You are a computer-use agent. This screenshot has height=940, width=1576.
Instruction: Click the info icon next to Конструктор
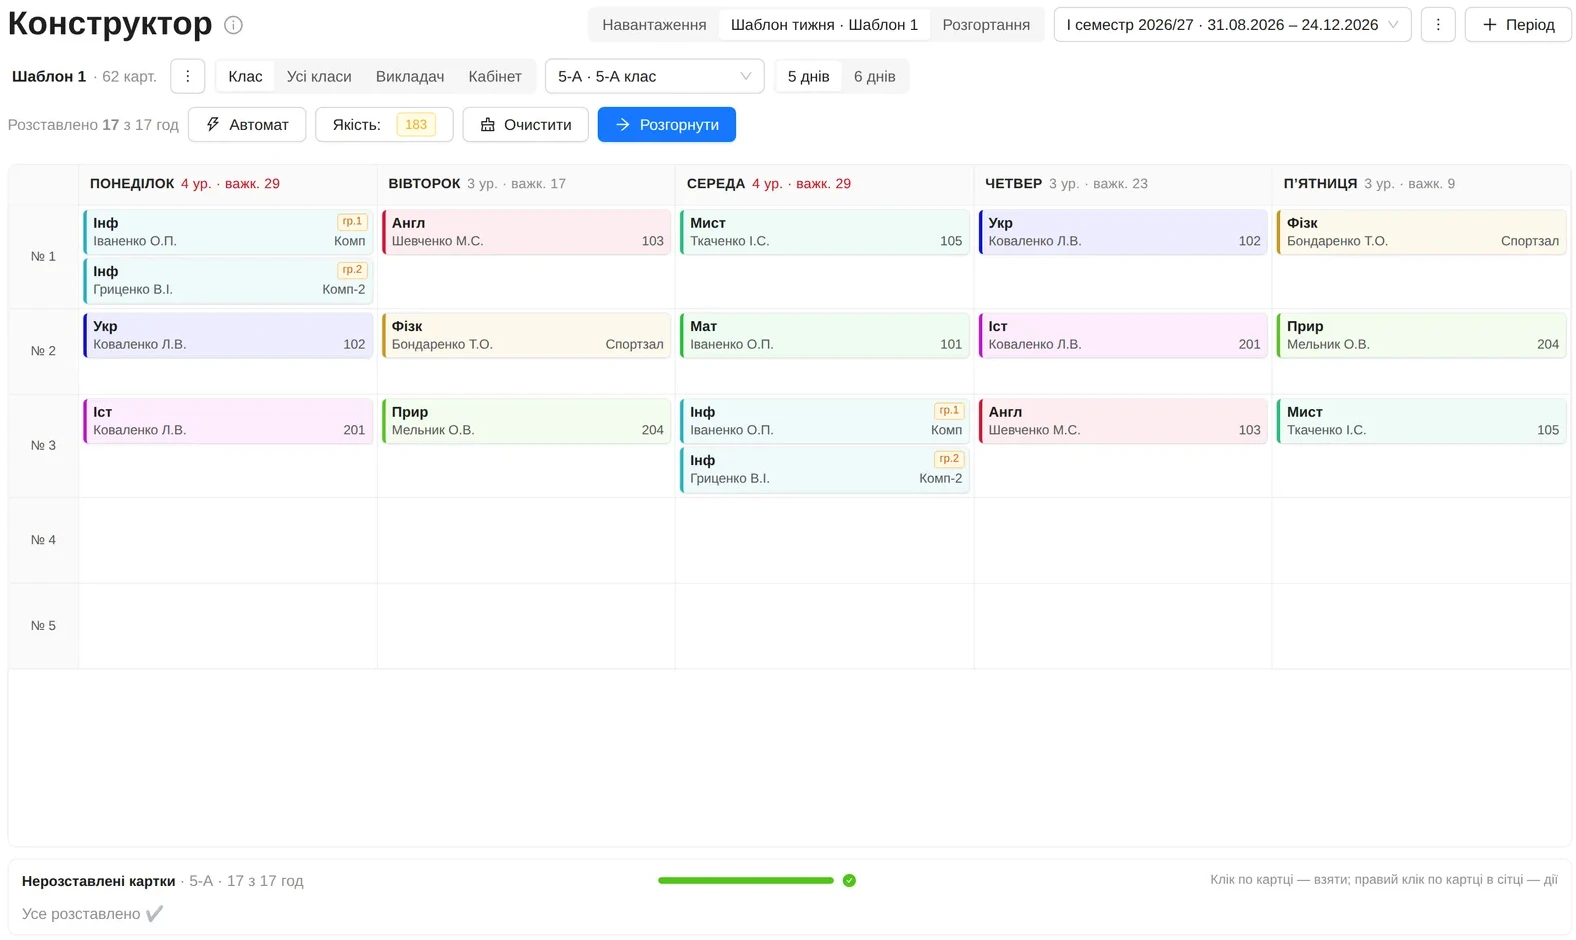click(x=233, y=25)
